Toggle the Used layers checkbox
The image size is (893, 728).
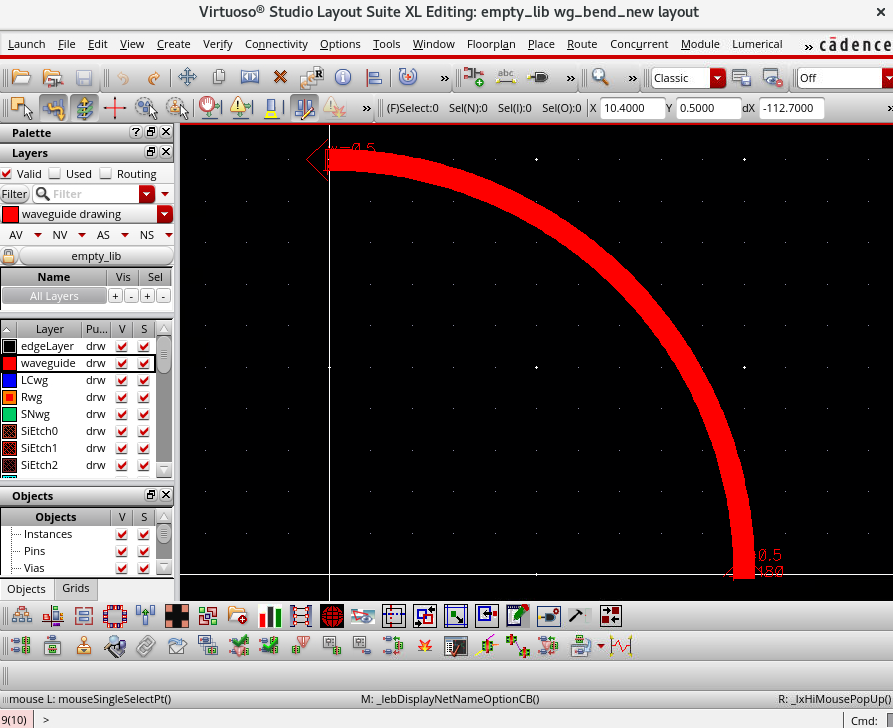55,173
